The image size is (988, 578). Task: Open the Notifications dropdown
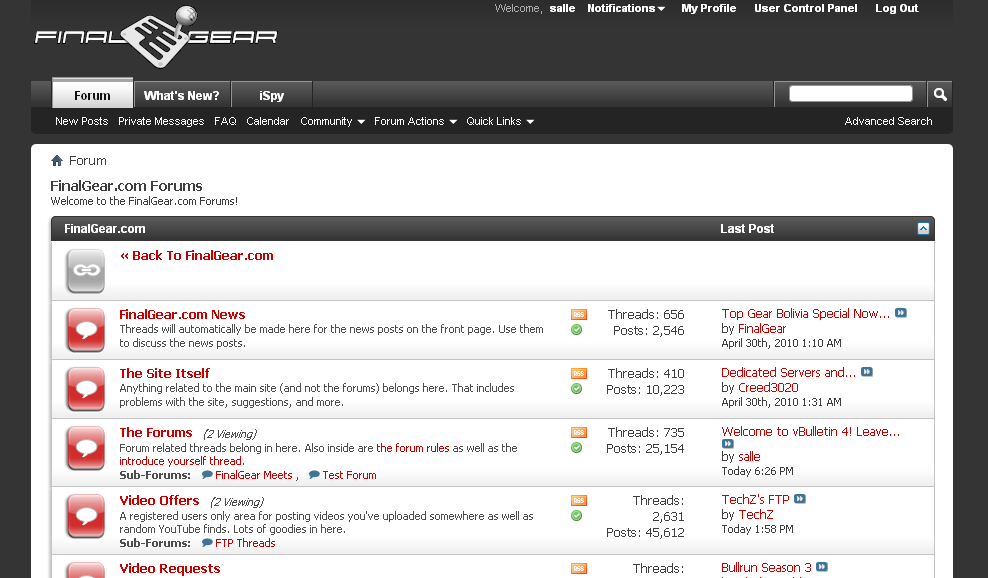(626, 8)
